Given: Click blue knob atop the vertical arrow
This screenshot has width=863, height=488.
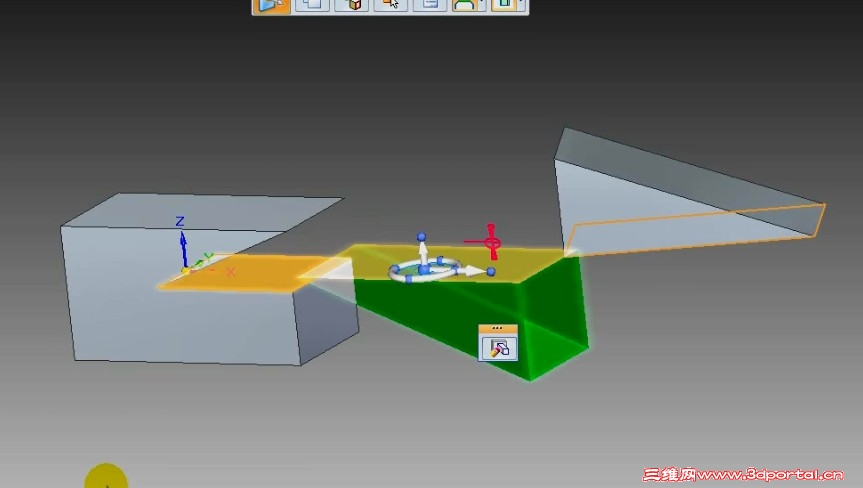Looking at the screenshot, I should click(x=422, y=237).
